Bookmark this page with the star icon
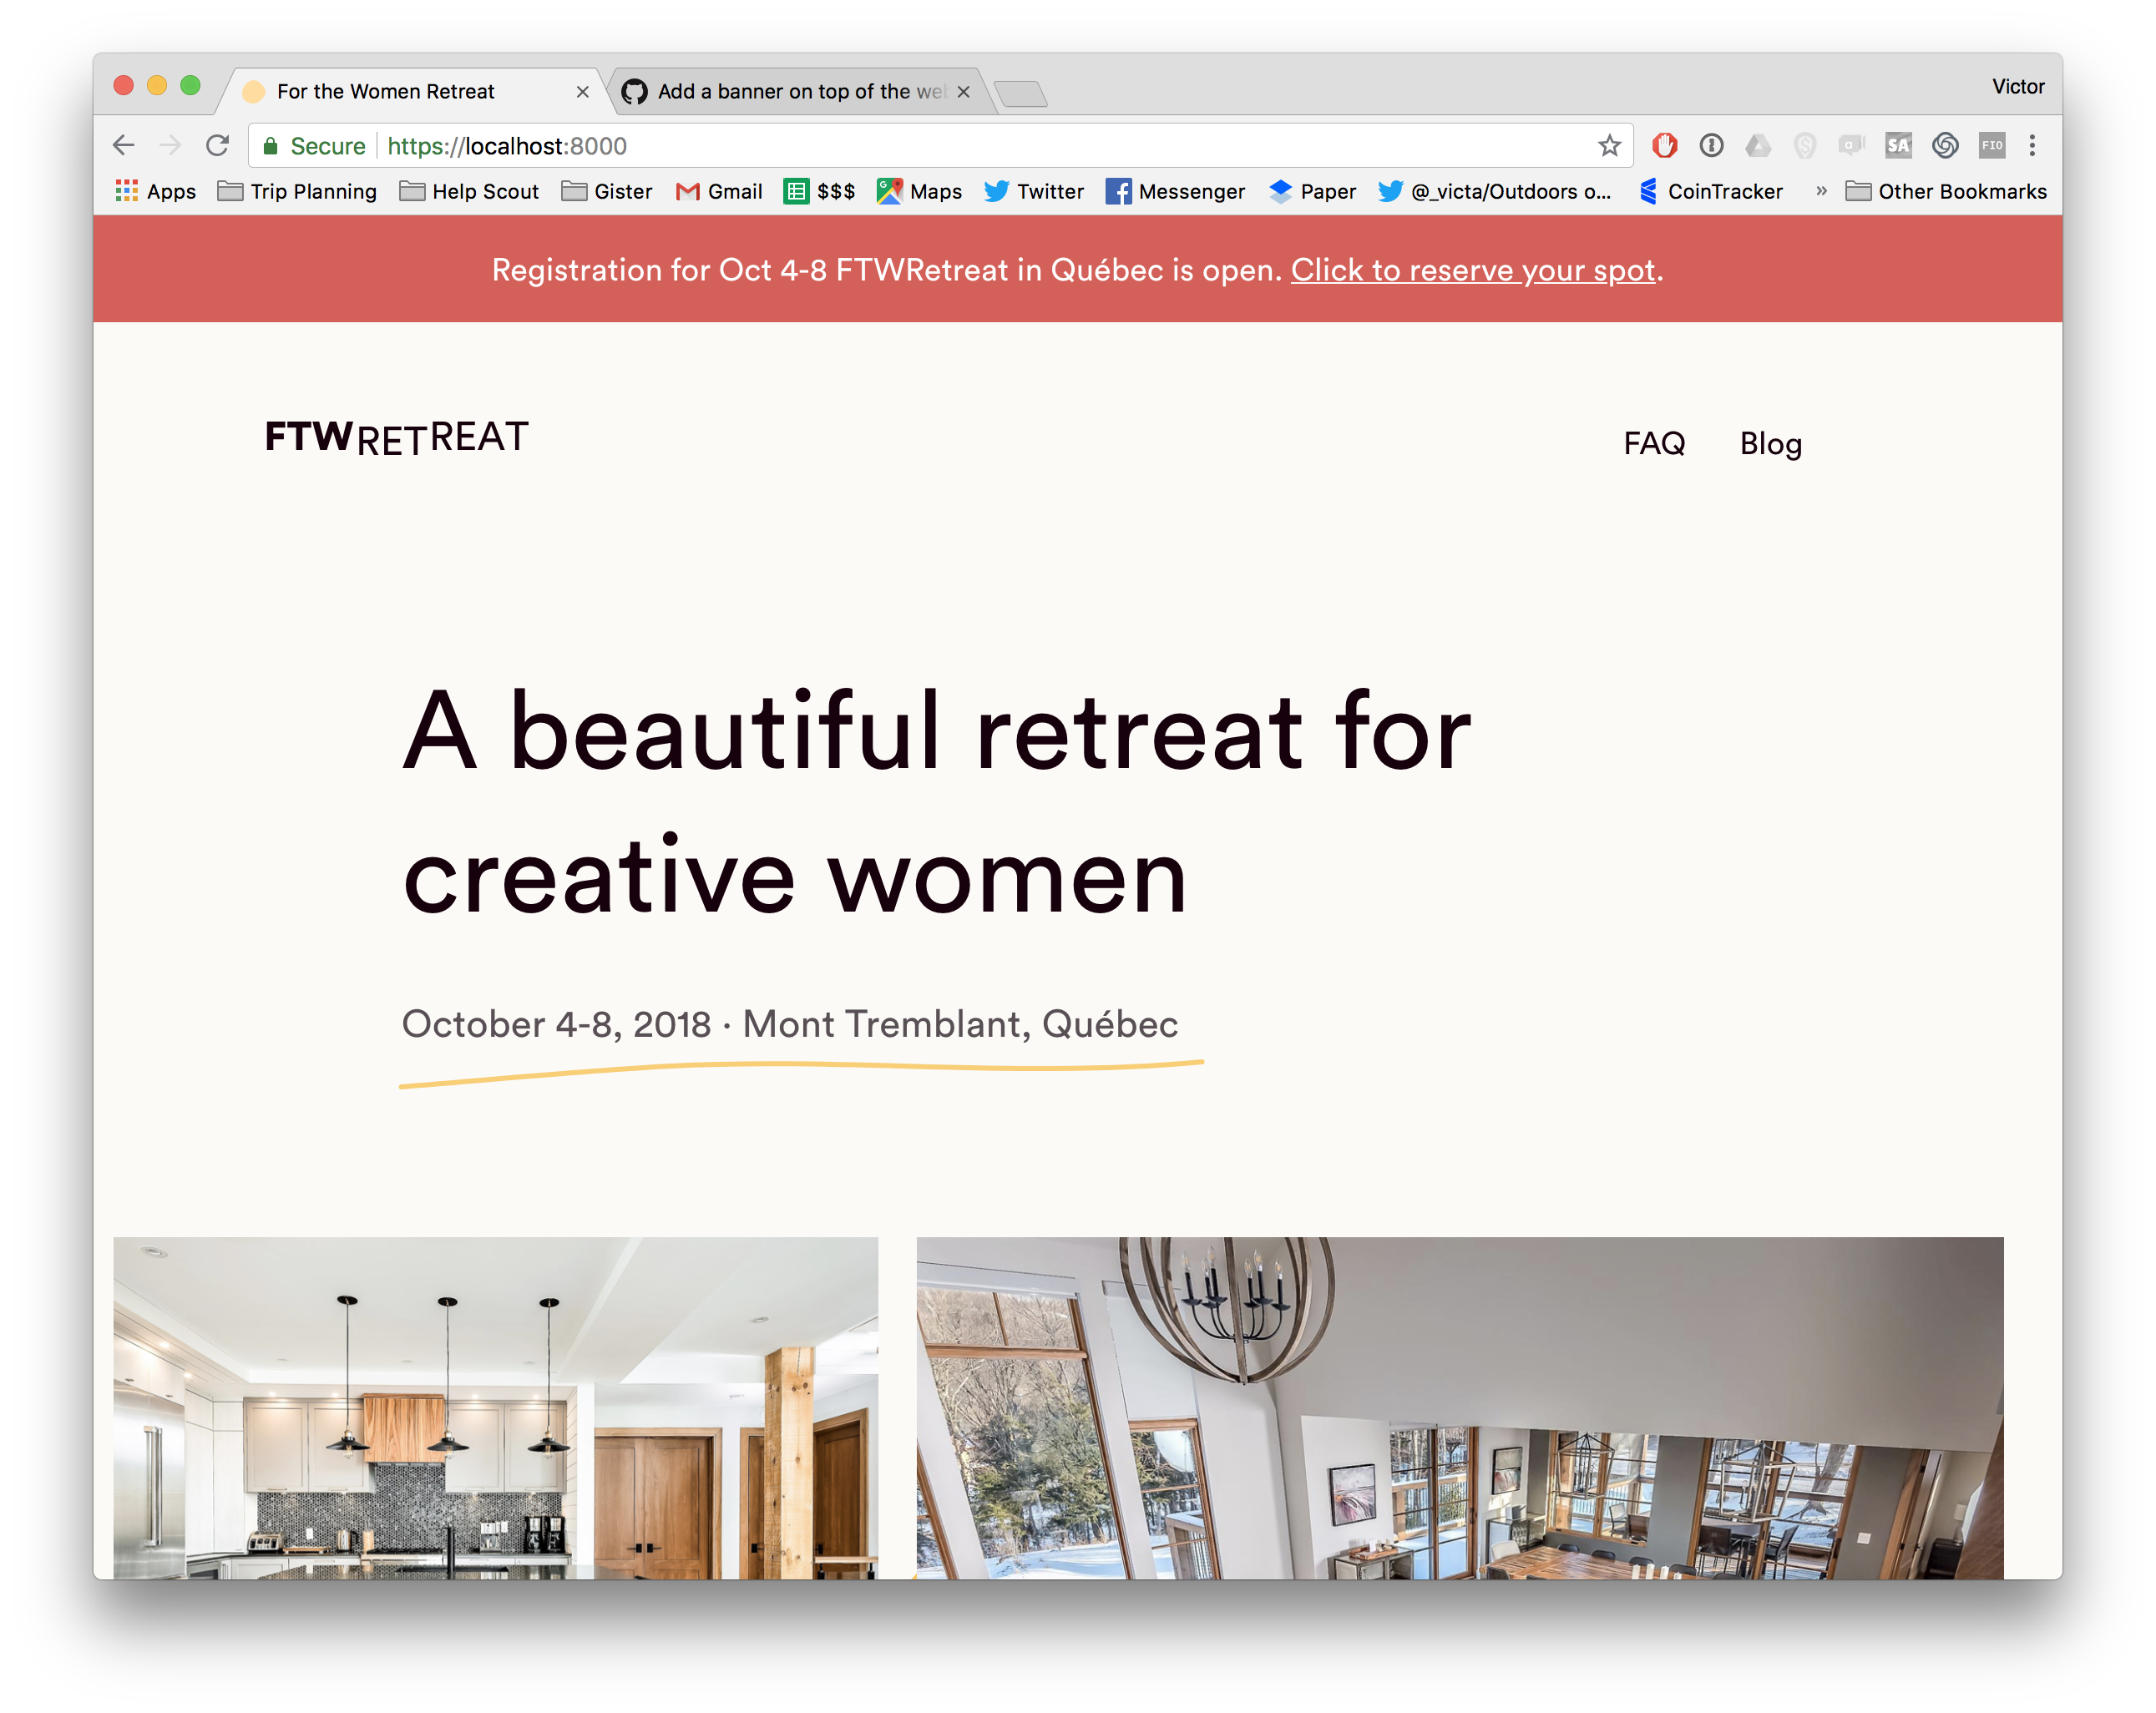 point(1609,146)
